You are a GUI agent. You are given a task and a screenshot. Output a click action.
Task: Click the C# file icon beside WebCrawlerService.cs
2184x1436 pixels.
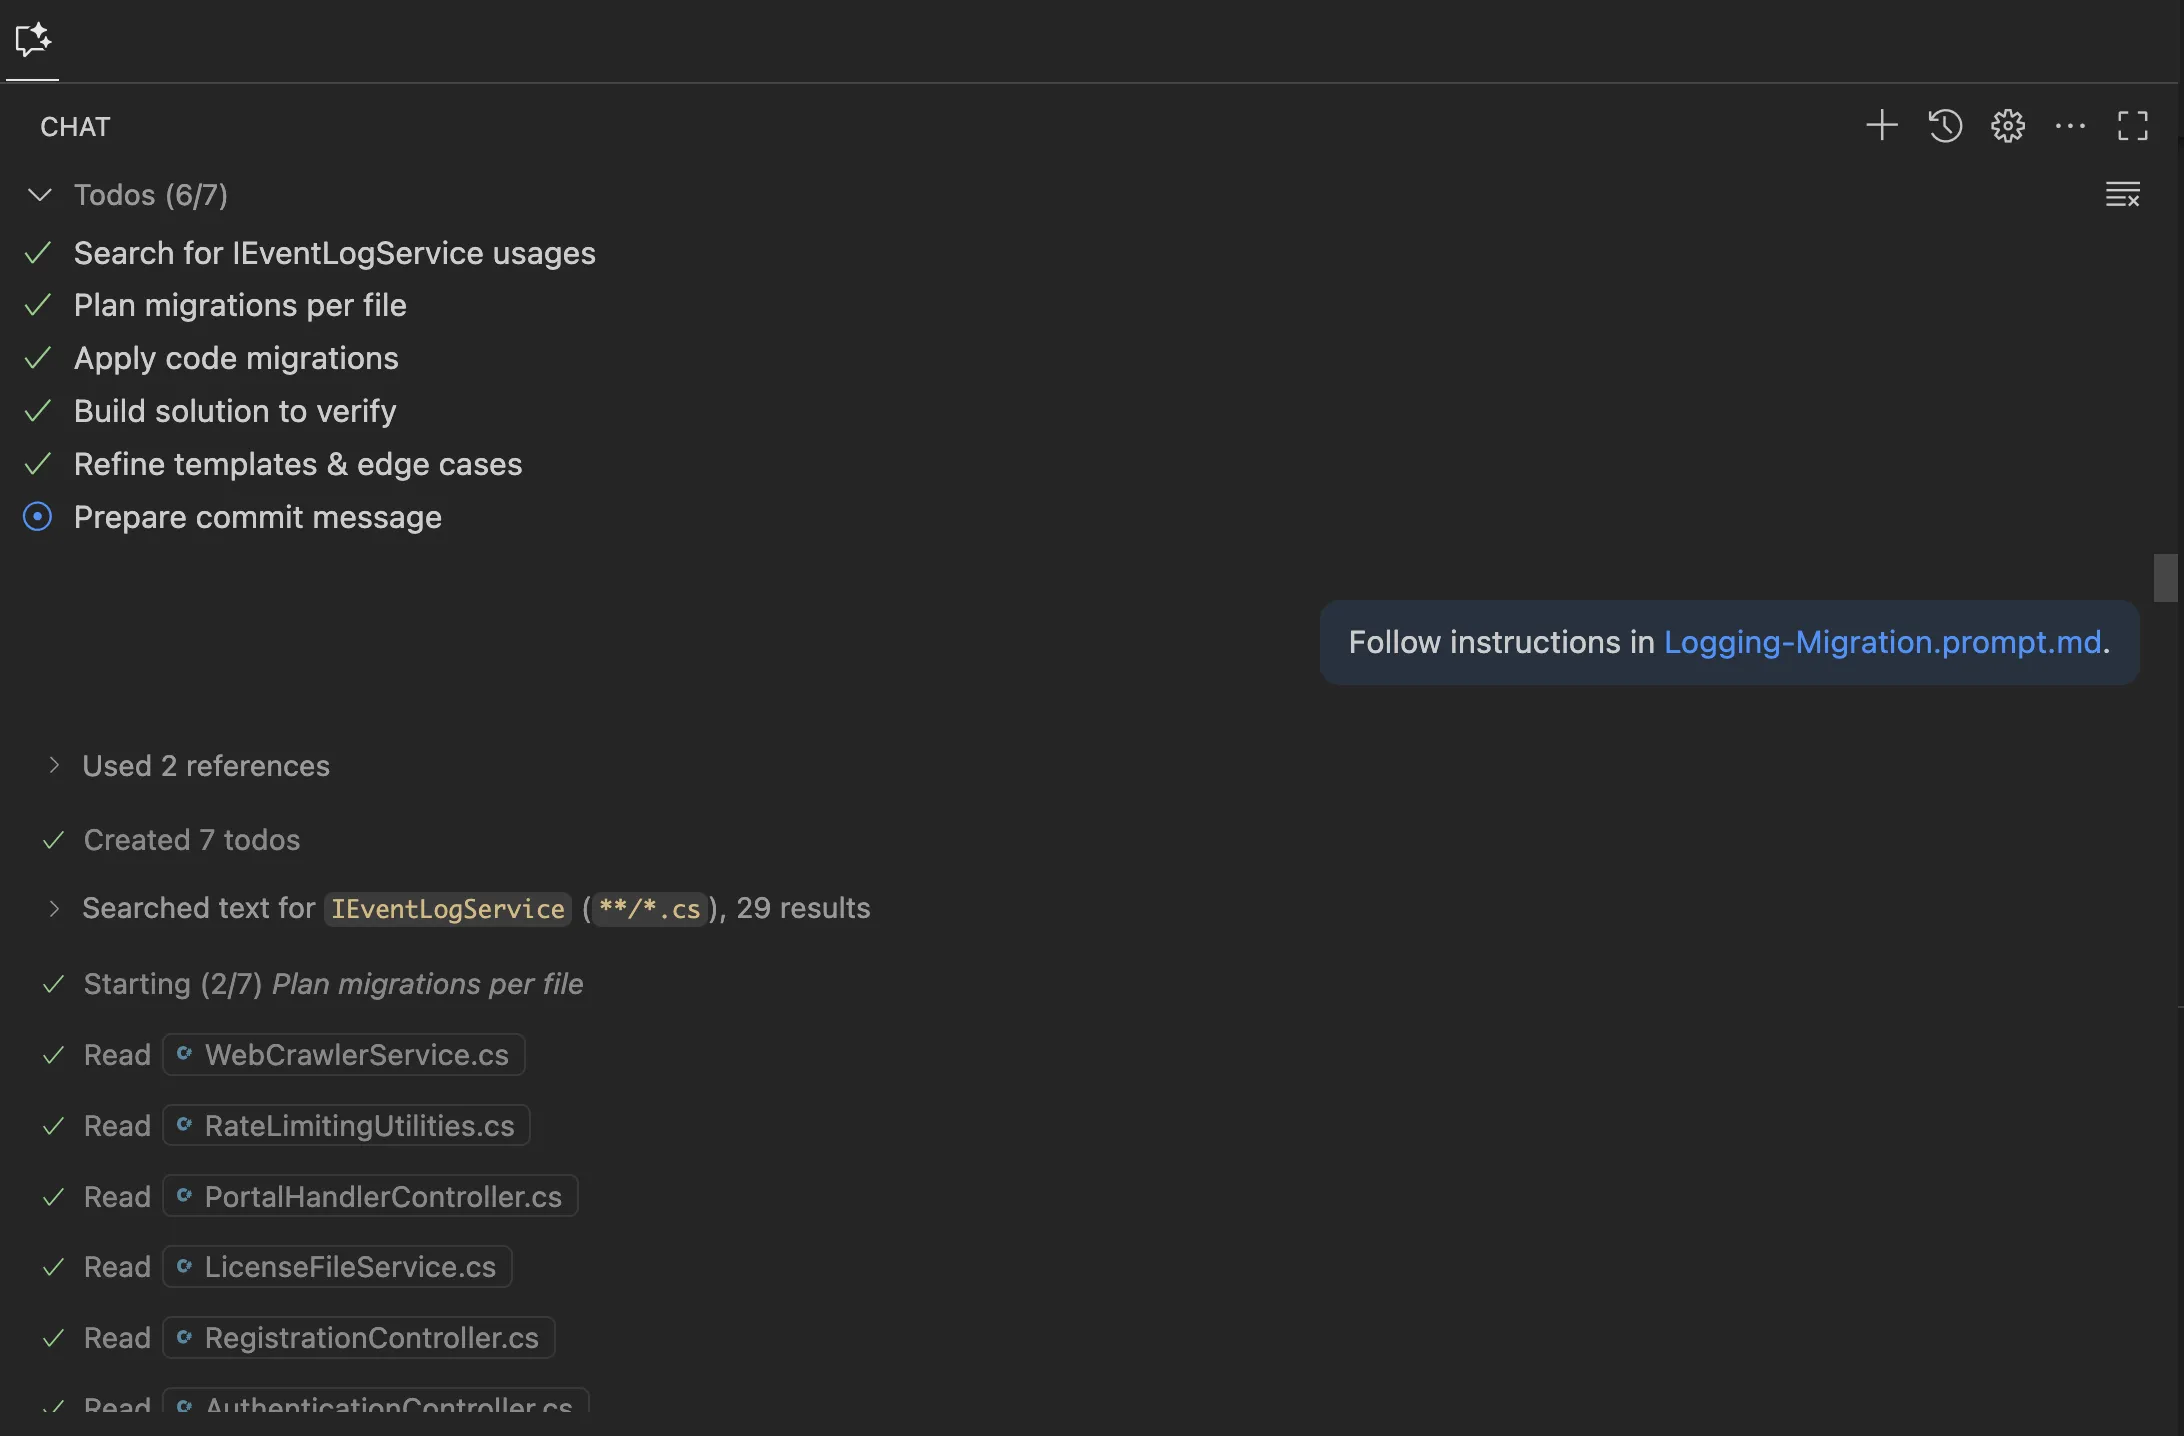click(187, 1055)
